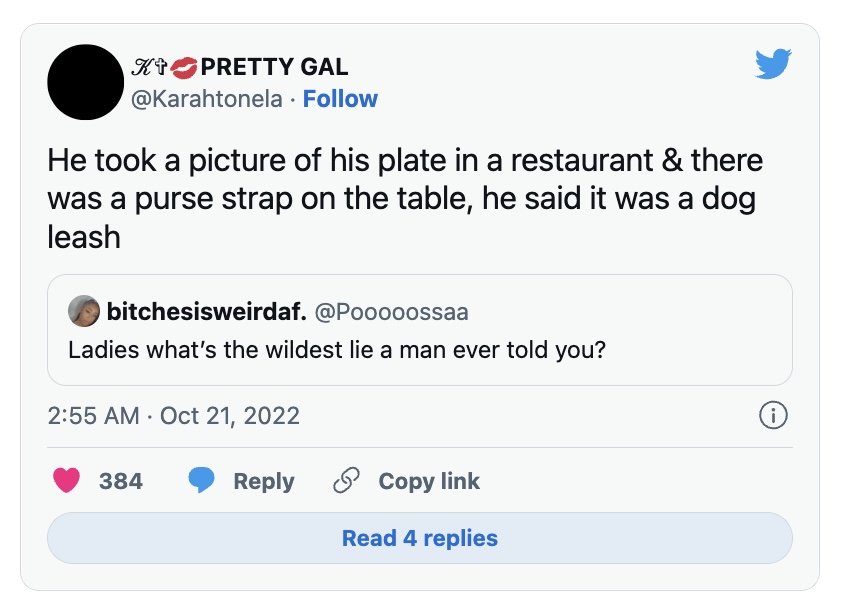The image size is (852, 608).
Task: Click the Reply text label
Action: coord(263,481)
